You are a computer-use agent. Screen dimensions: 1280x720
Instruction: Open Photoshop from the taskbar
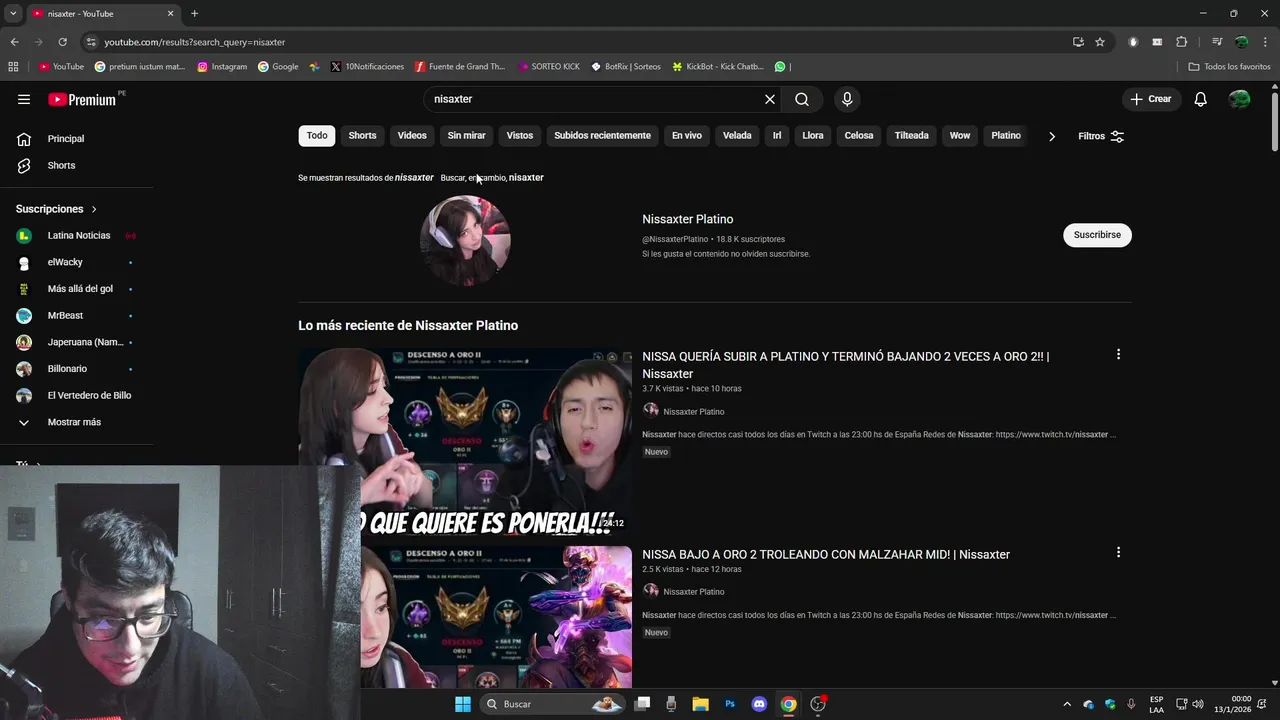(x=730, y=704)
